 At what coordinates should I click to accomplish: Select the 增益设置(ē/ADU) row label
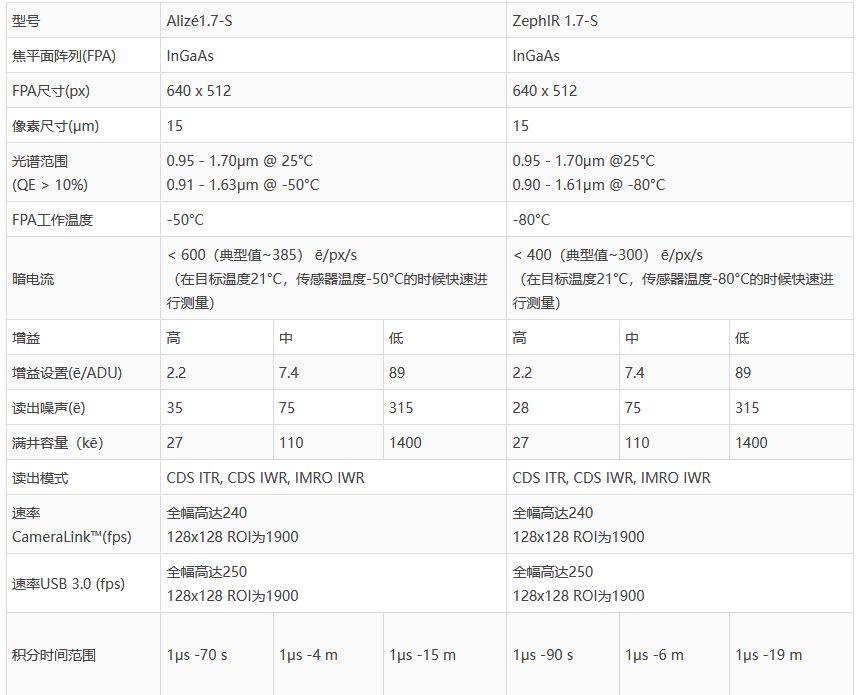click(66, 373)
